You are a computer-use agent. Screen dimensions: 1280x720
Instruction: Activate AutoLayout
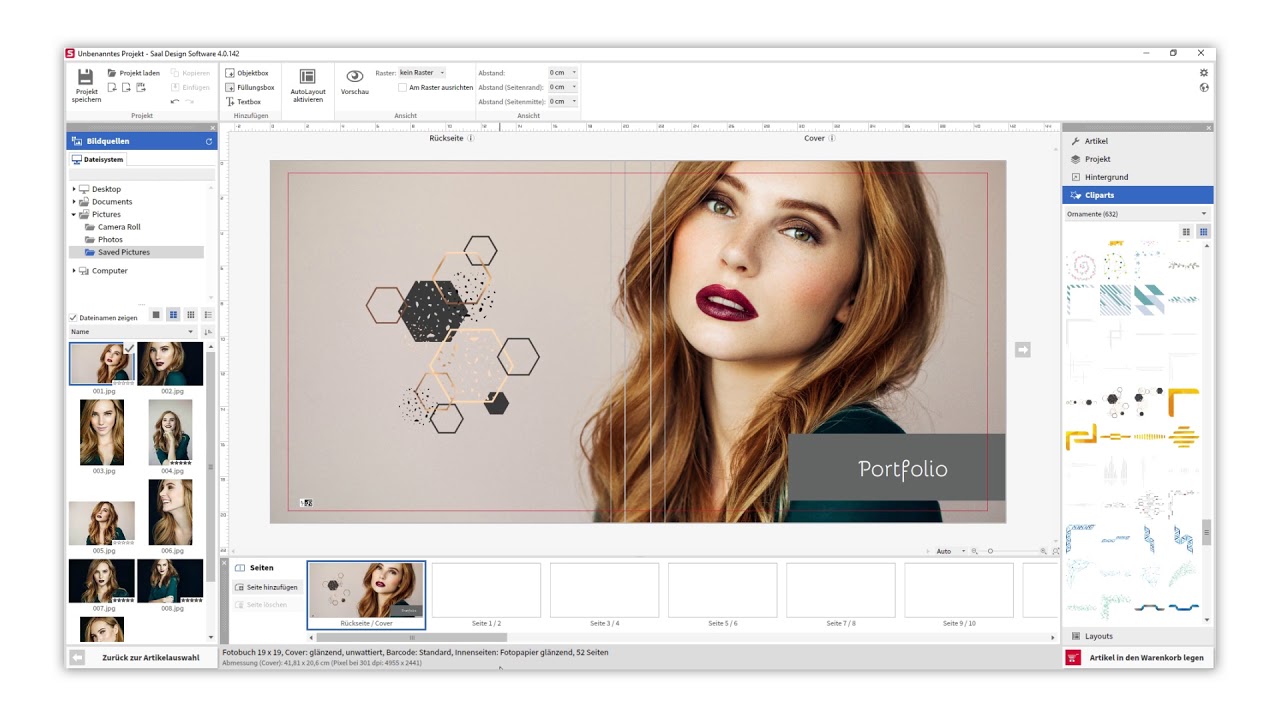coord(307,85)
